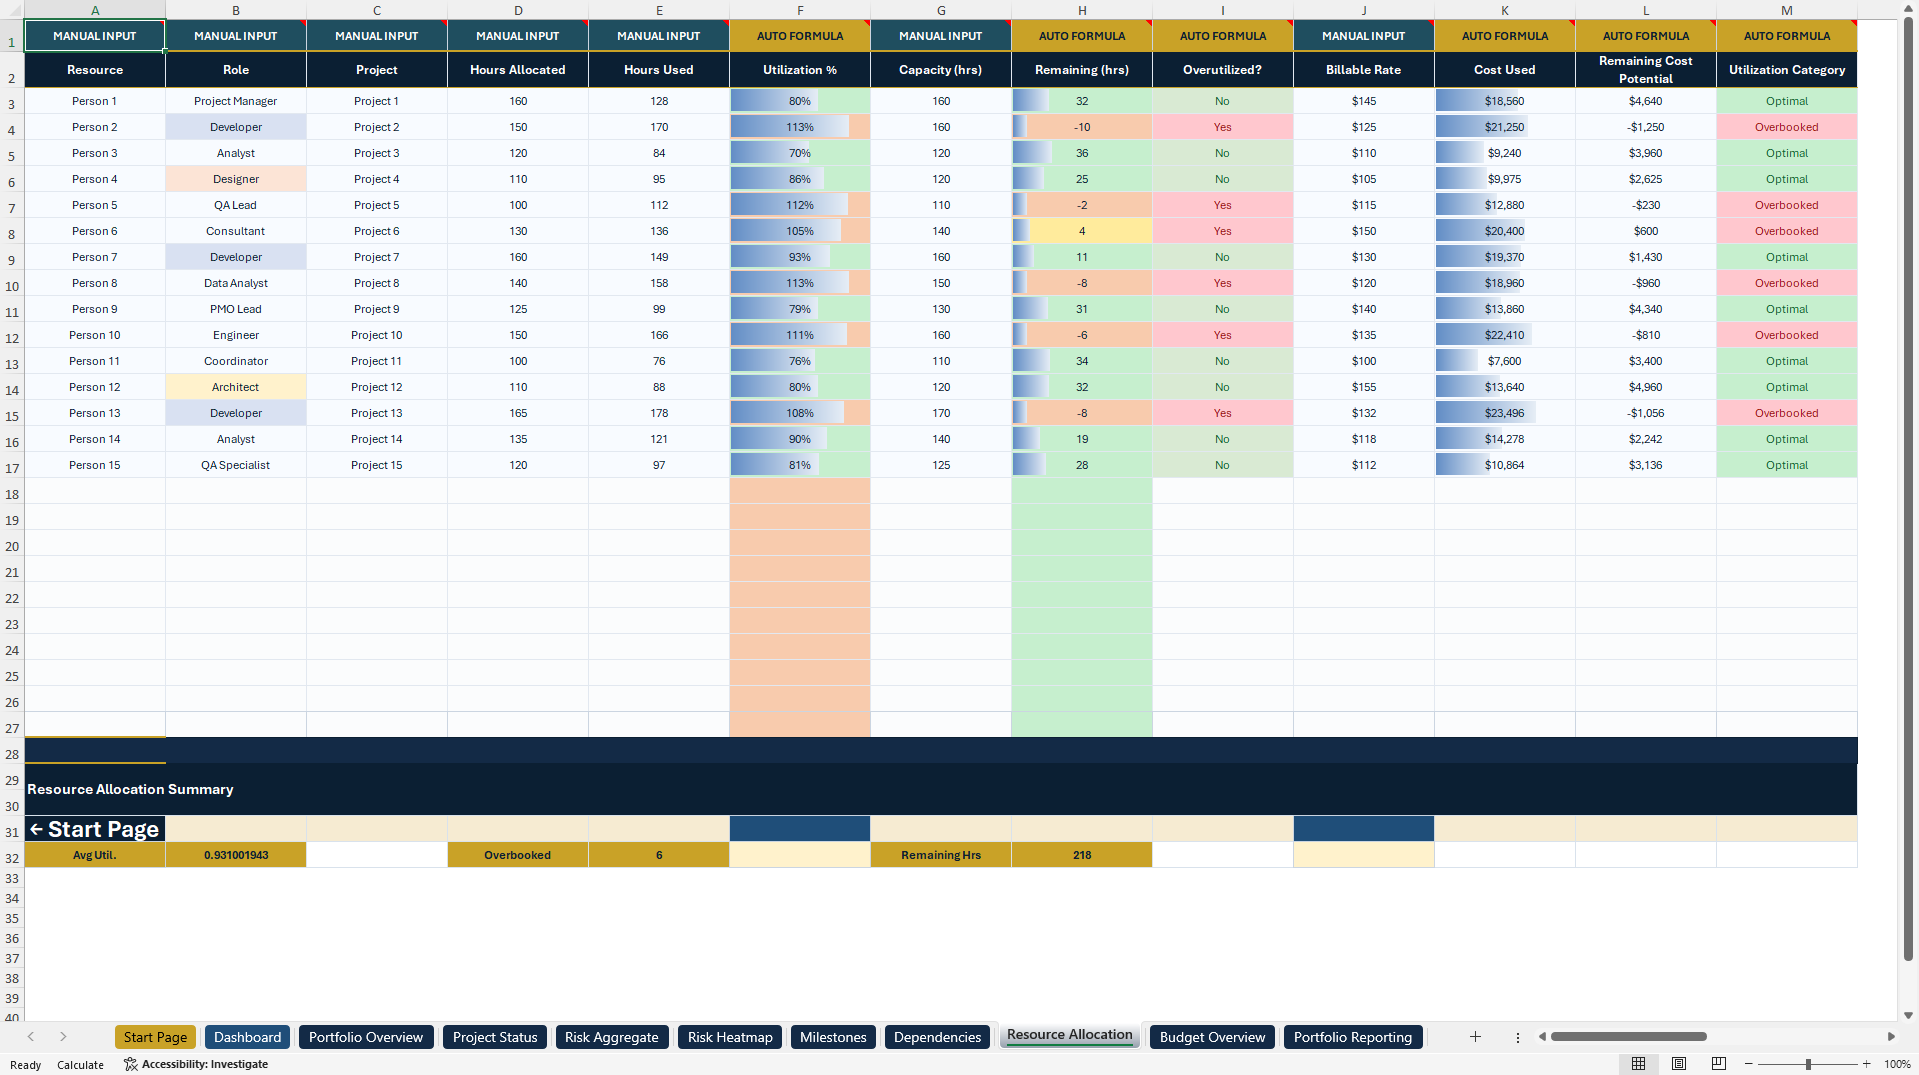The height and width of the screenshot is (1075, 1919).
Task: Go to the Dependencies sheet
Action: pos(937,1037)
